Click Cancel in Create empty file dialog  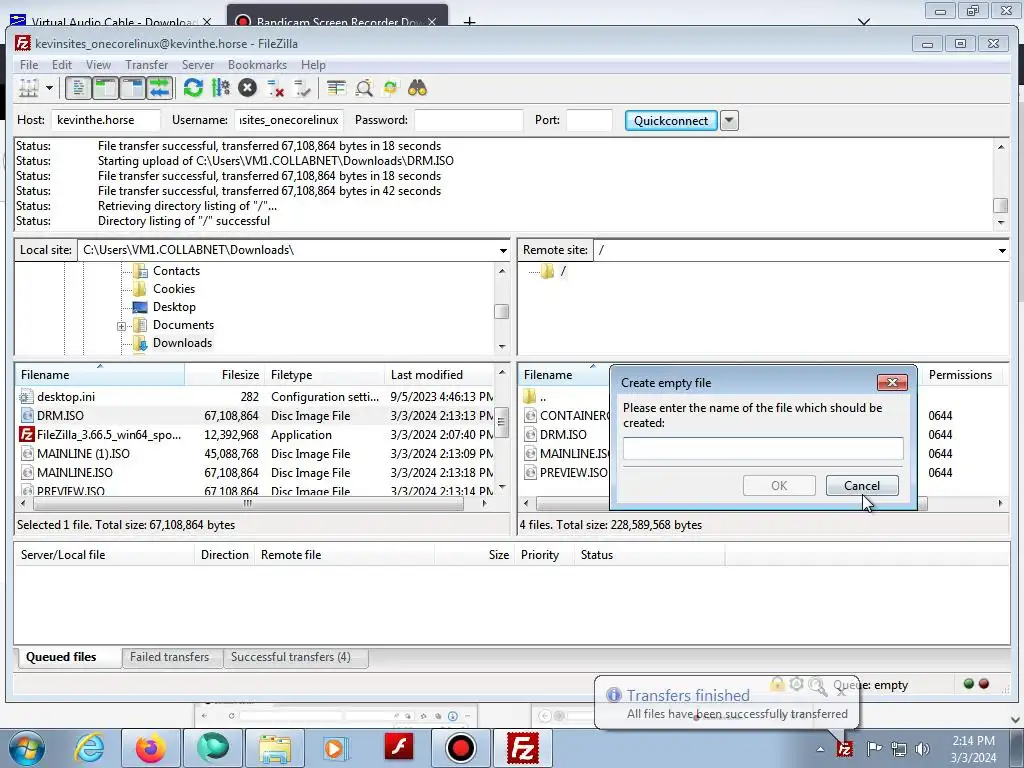pos(862,485)
